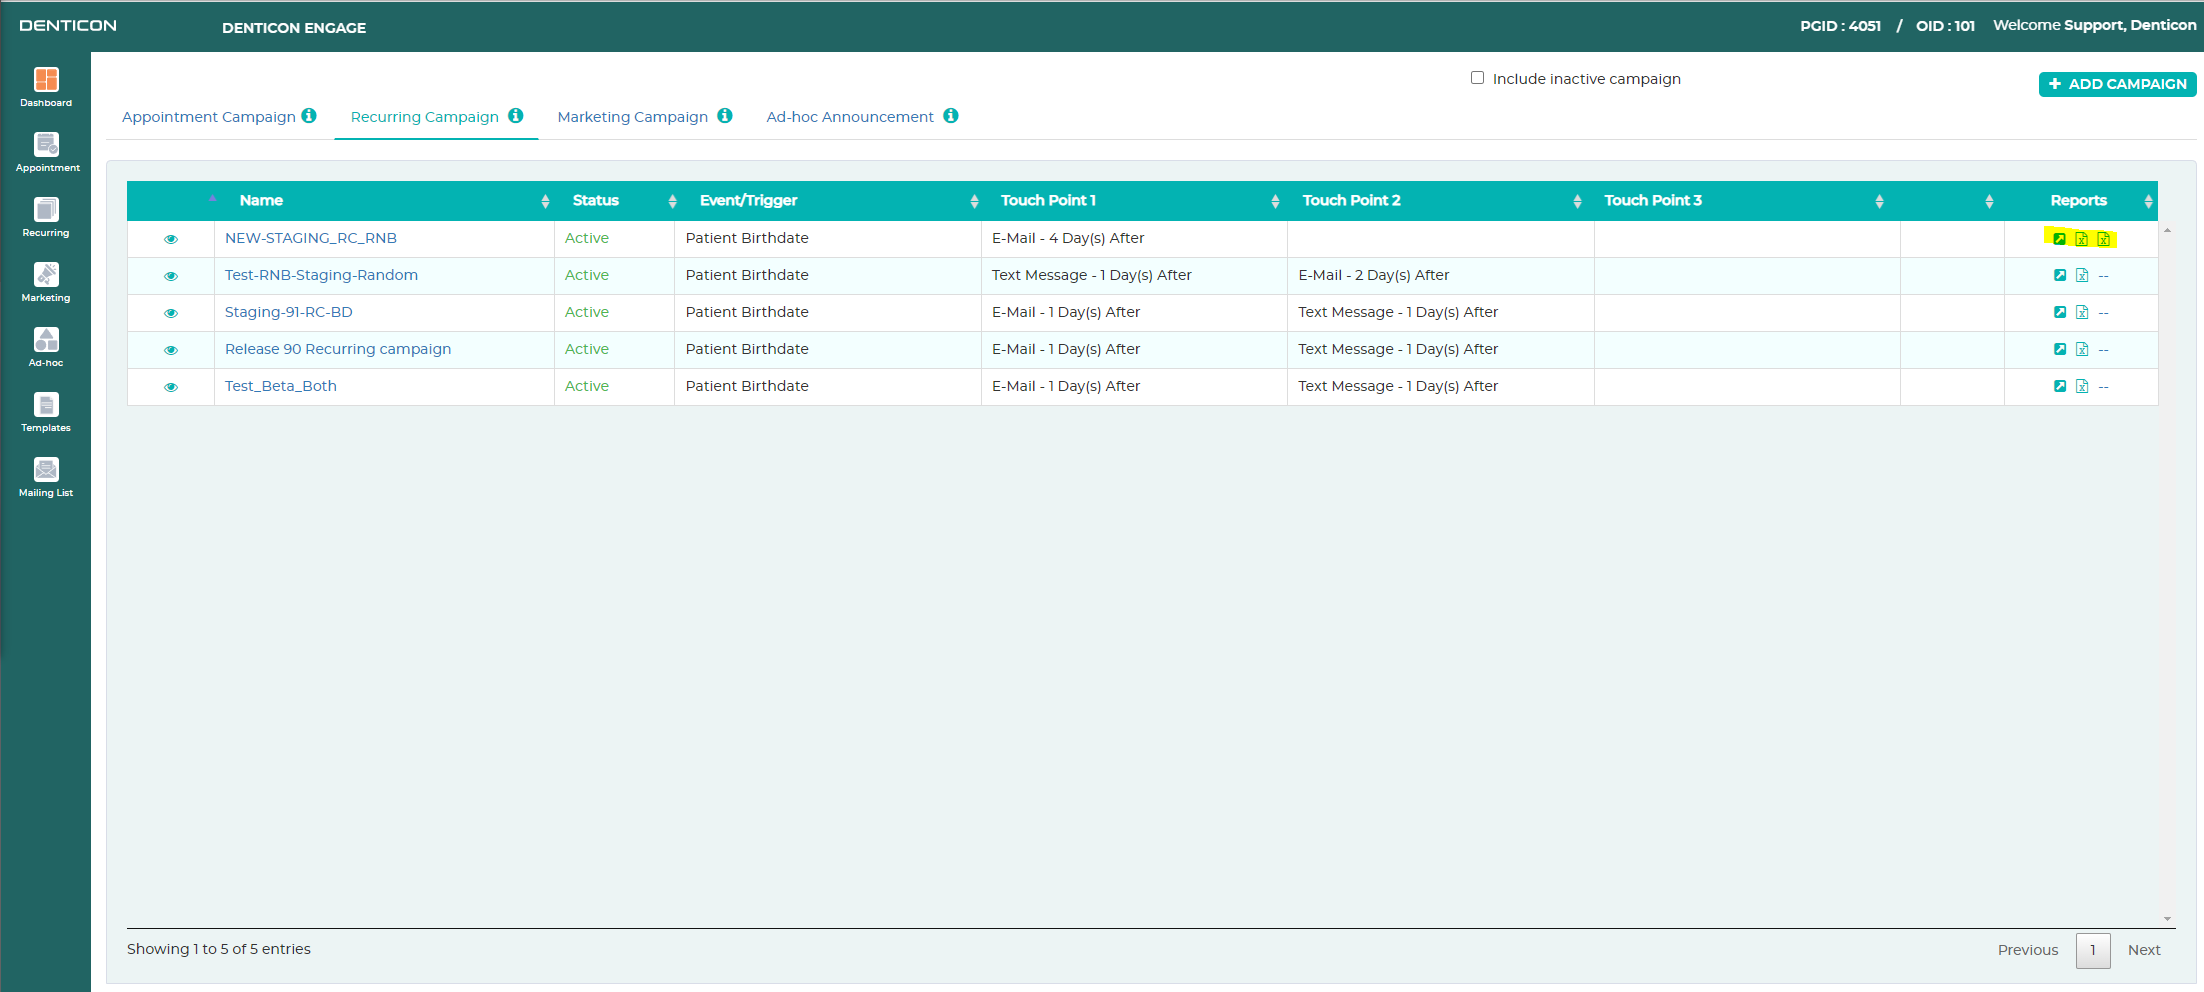Sort table by Event/Trigger column arrows
The height and width of the screenshot is (992, 2204).
(974, 201)
